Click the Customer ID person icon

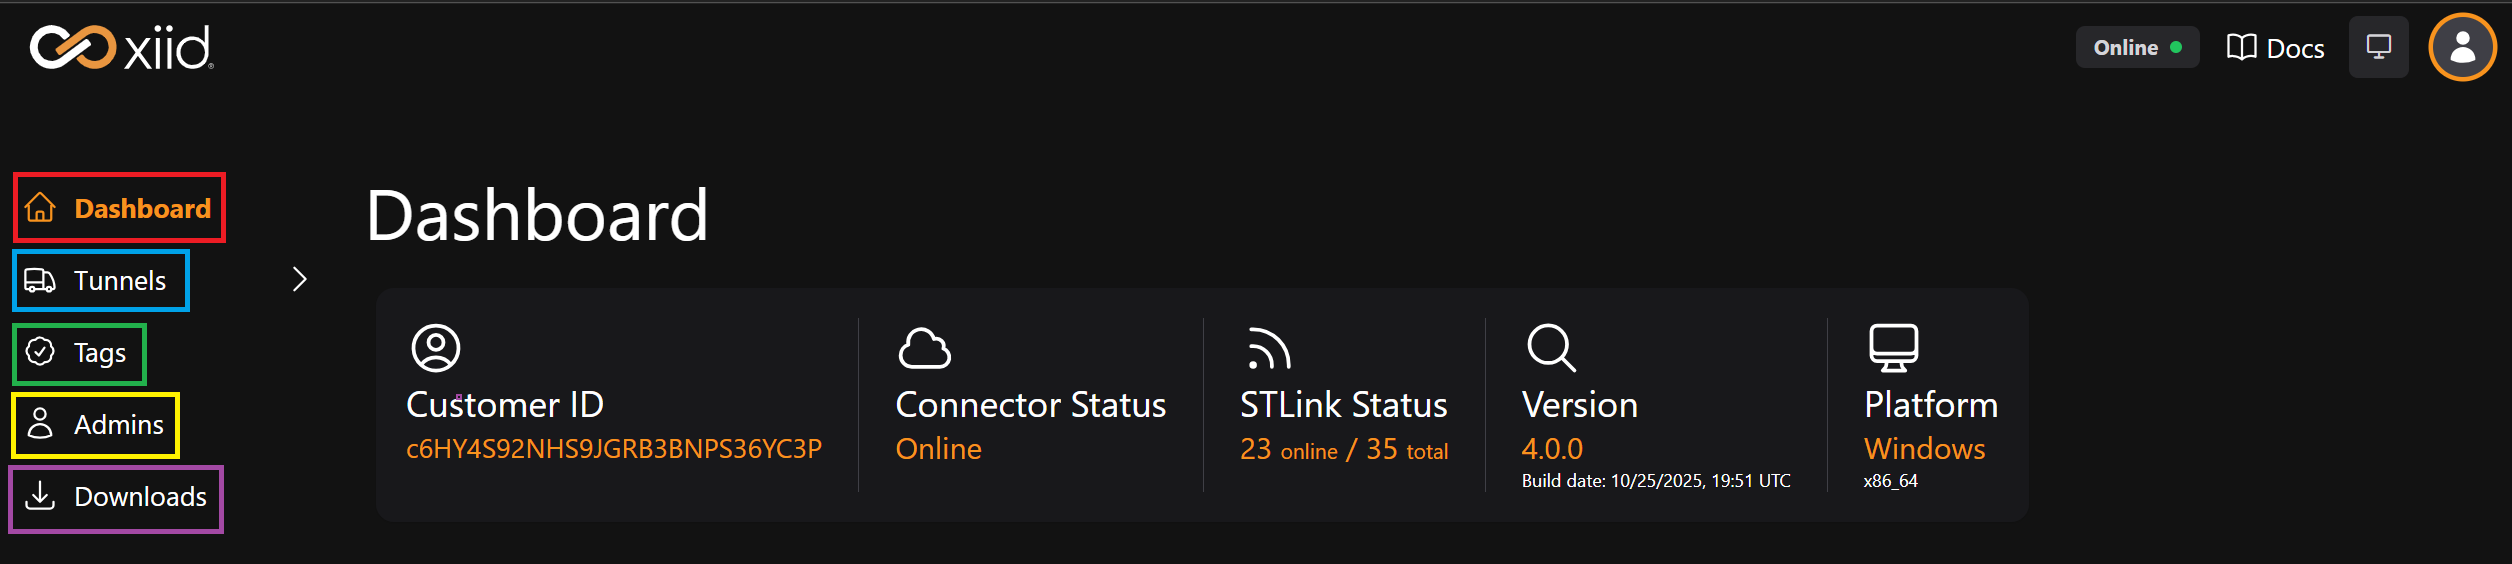(x=436, y=348)
